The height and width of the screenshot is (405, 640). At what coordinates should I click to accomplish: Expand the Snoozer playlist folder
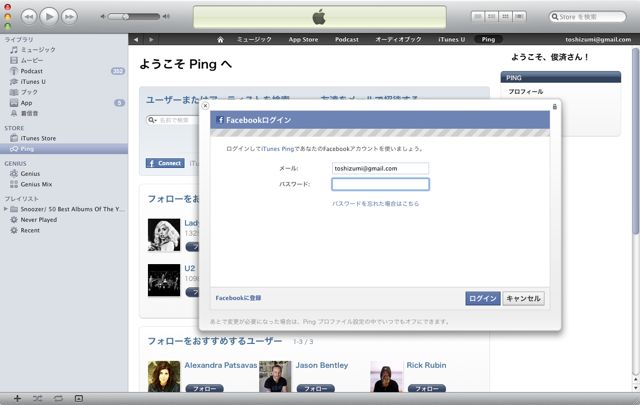tap(6, 209)
